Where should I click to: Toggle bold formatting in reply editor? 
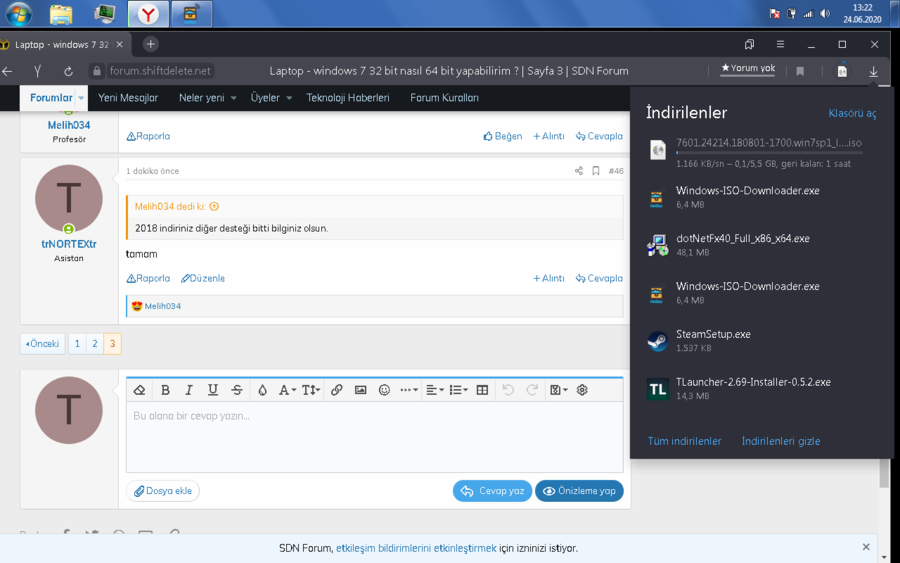click(165, 390)
